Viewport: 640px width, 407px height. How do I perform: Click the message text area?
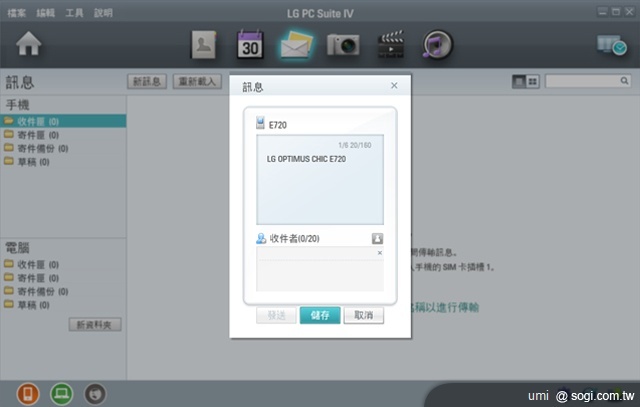[x=320, y=180]
